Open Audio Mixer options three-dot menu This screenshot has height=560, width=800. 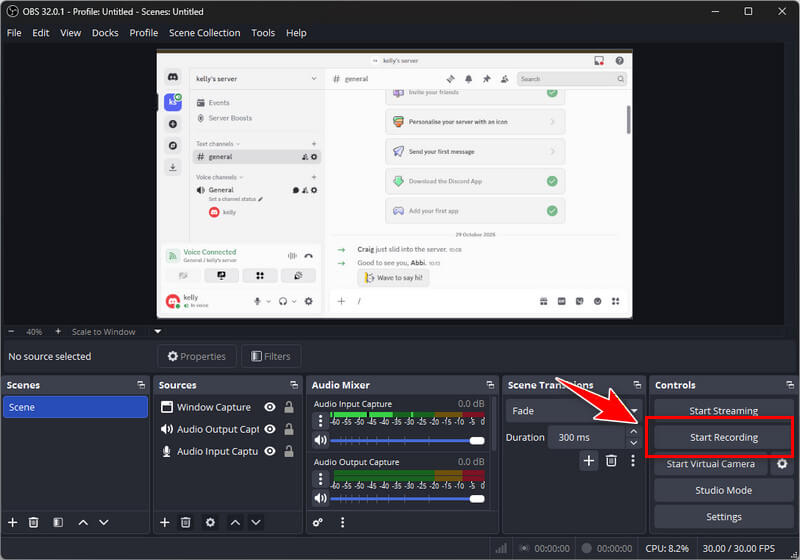(342, 522)
